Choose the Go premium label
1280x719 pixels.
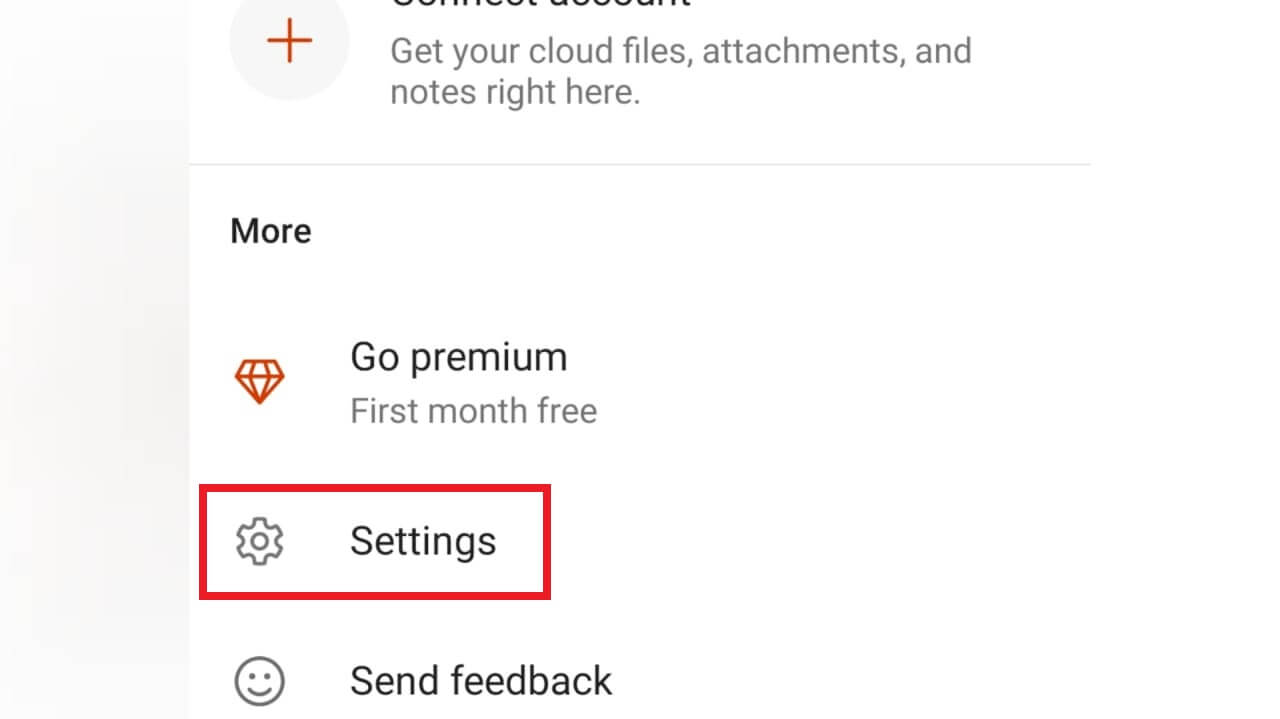(459, 357)
